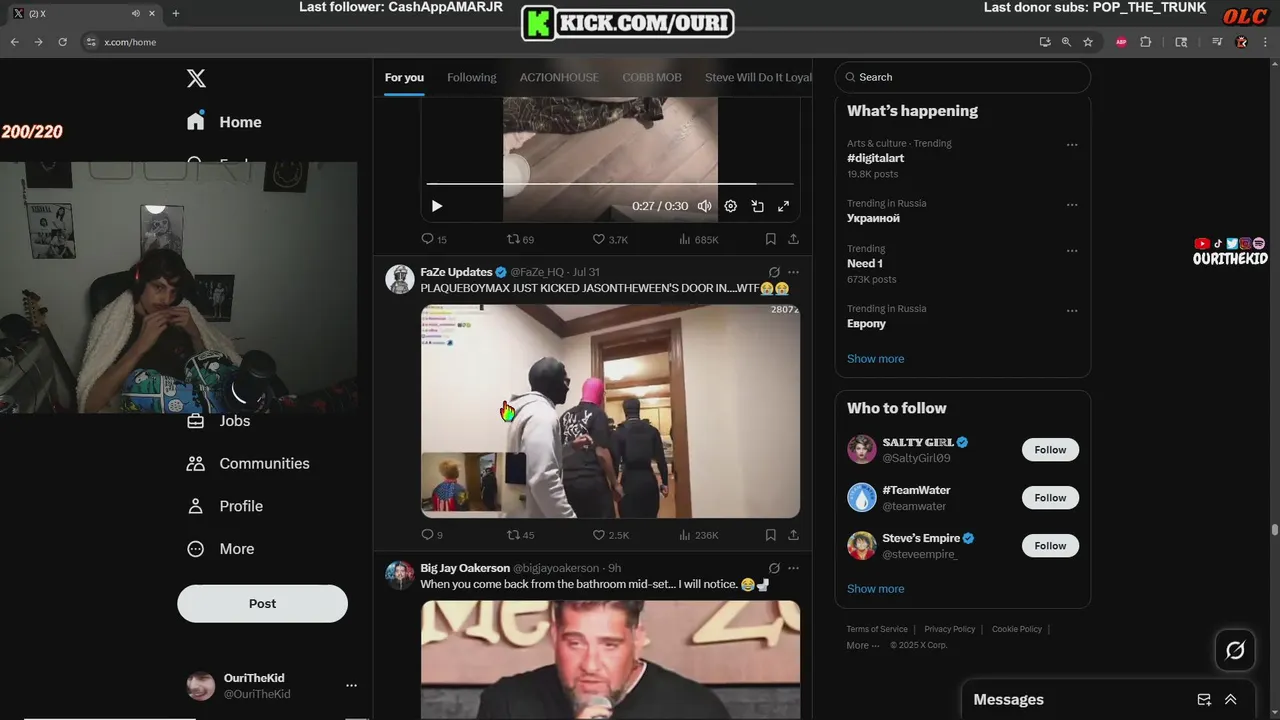The image size is (1280, 720).
Task: Expand the Messages drawer
Action: click(x=1231, y=700)
